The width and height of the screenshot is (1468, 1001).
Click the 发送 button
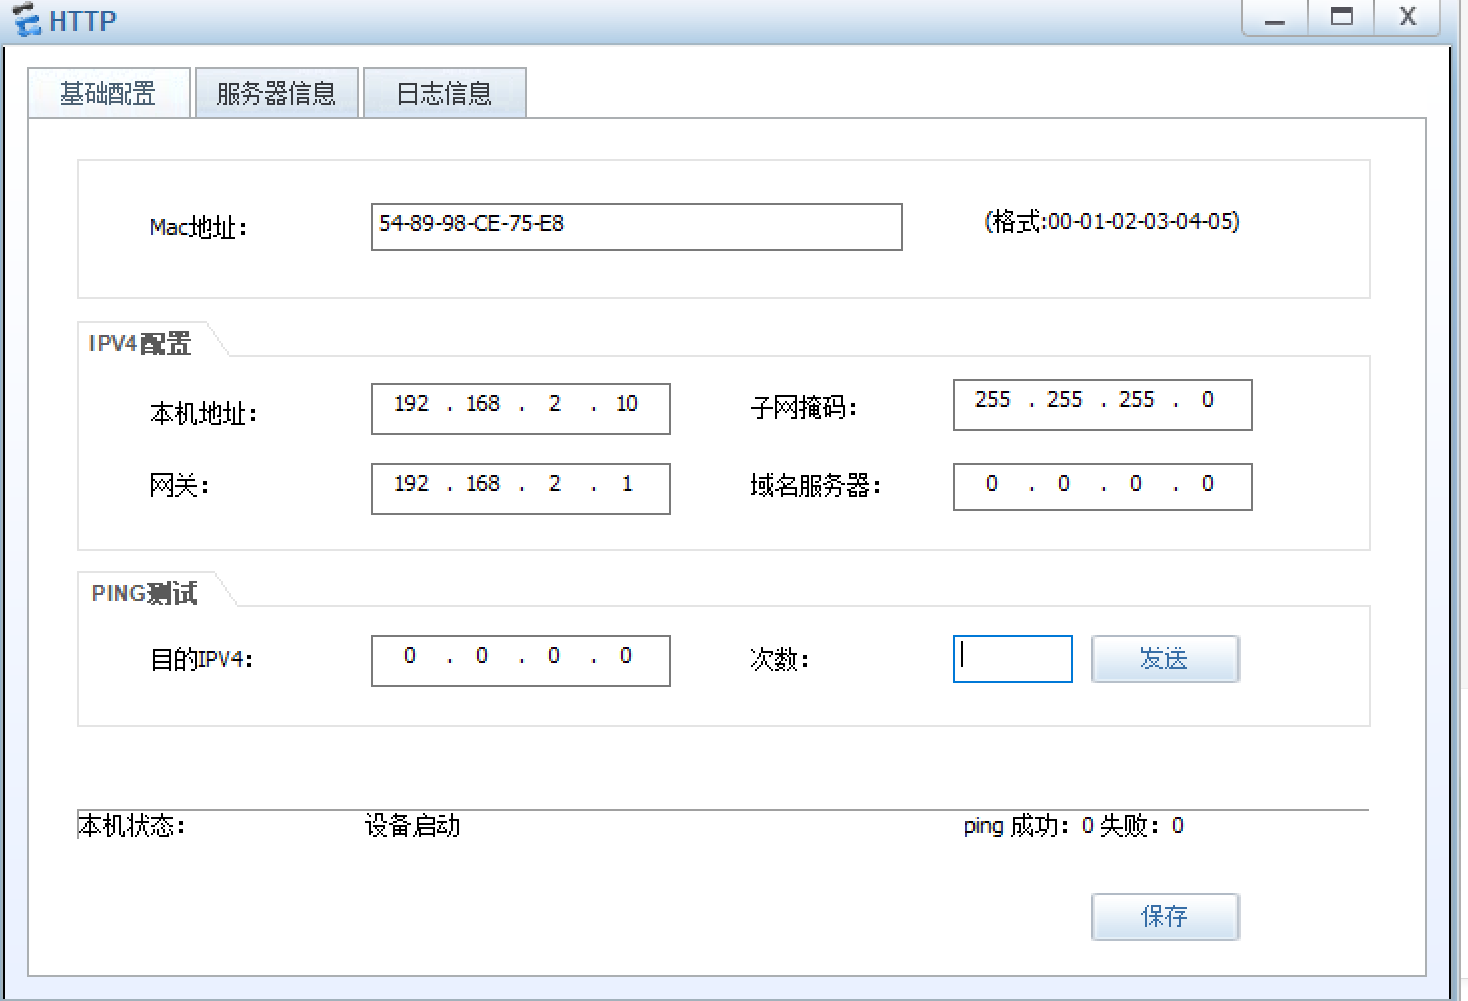(1165, 659)
